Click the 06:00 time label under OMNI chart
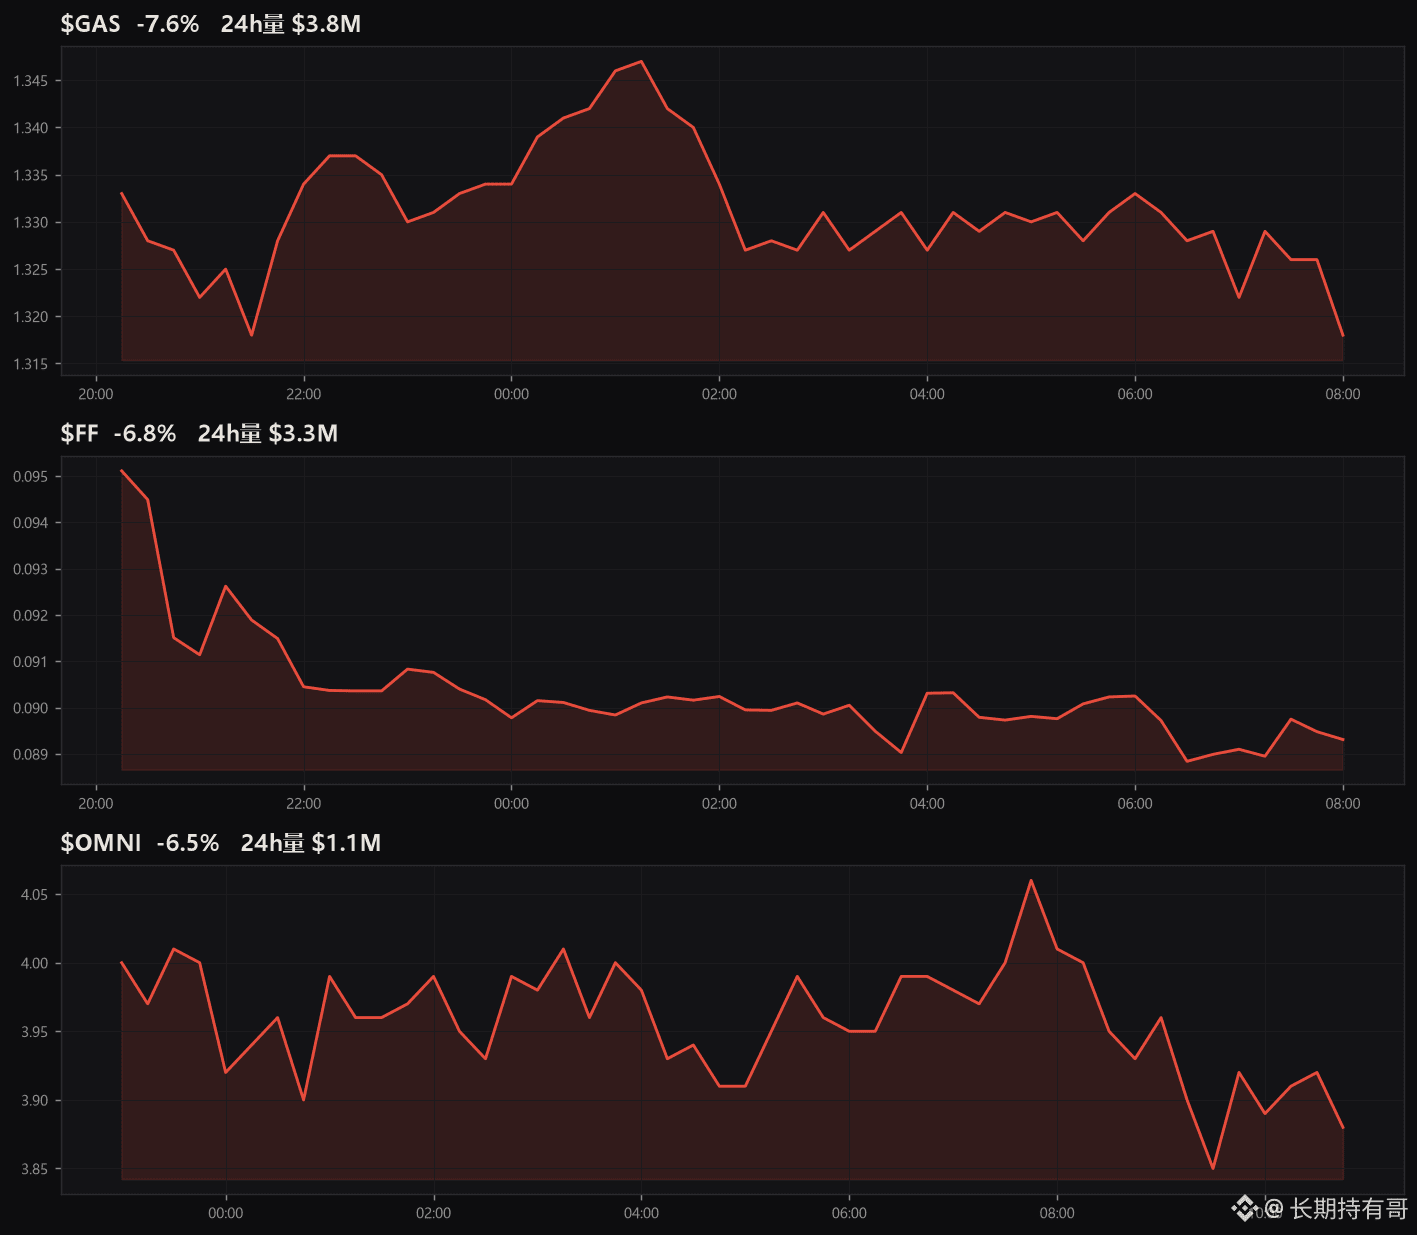 pyautogui.click(x=850, y=1213)
